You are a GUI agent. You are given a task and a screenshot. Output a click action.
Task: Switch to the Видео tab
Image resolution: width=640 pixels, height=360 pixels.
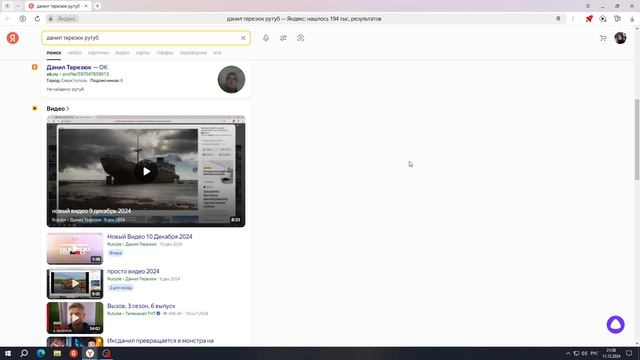point(122,53)
